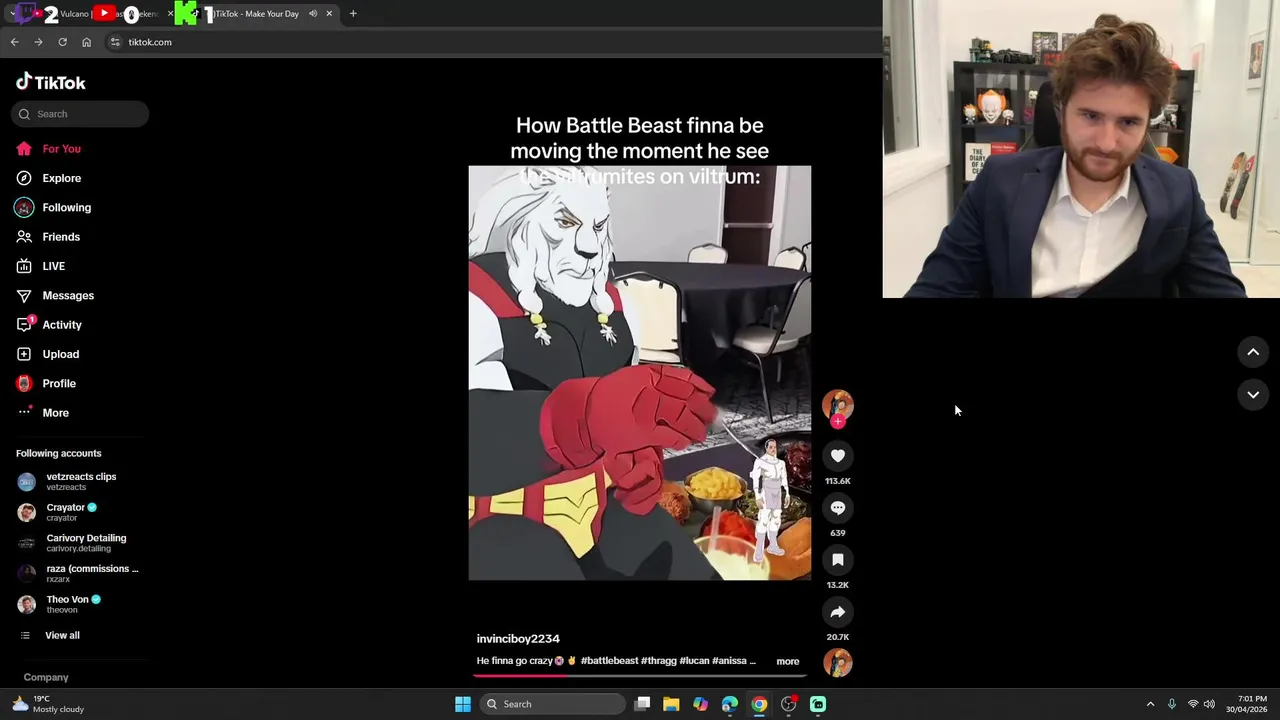This screenshot has width=1280, height=720.
Task: Open the Profile page
Action: point(46,383)
